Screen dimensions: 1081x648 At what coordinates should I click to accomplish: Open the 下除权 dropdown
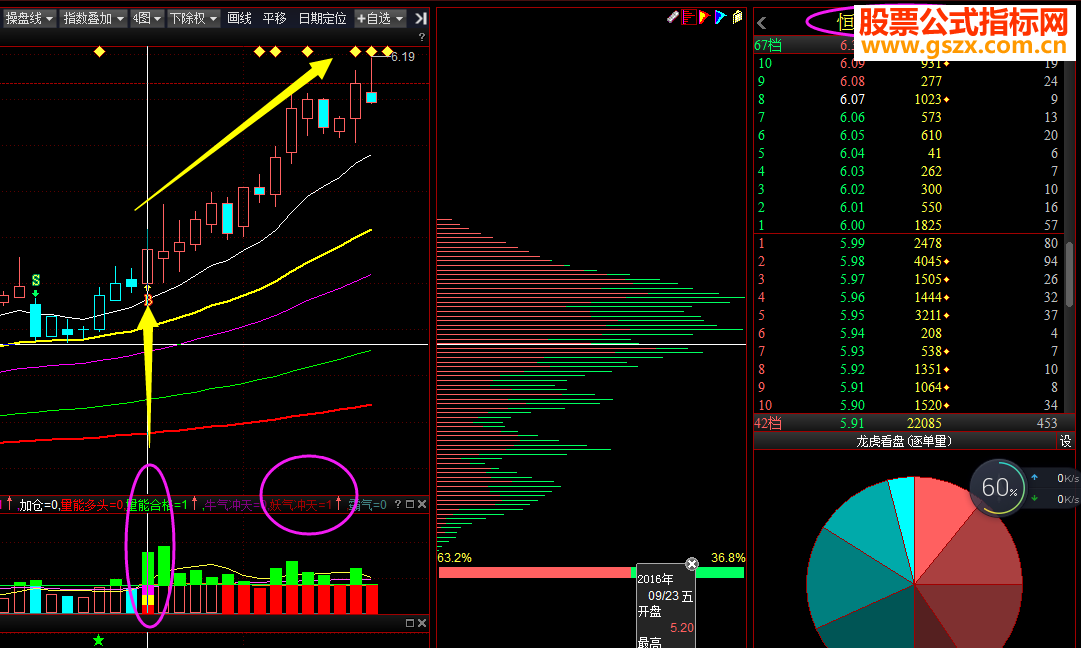click(x=193, y=19)
